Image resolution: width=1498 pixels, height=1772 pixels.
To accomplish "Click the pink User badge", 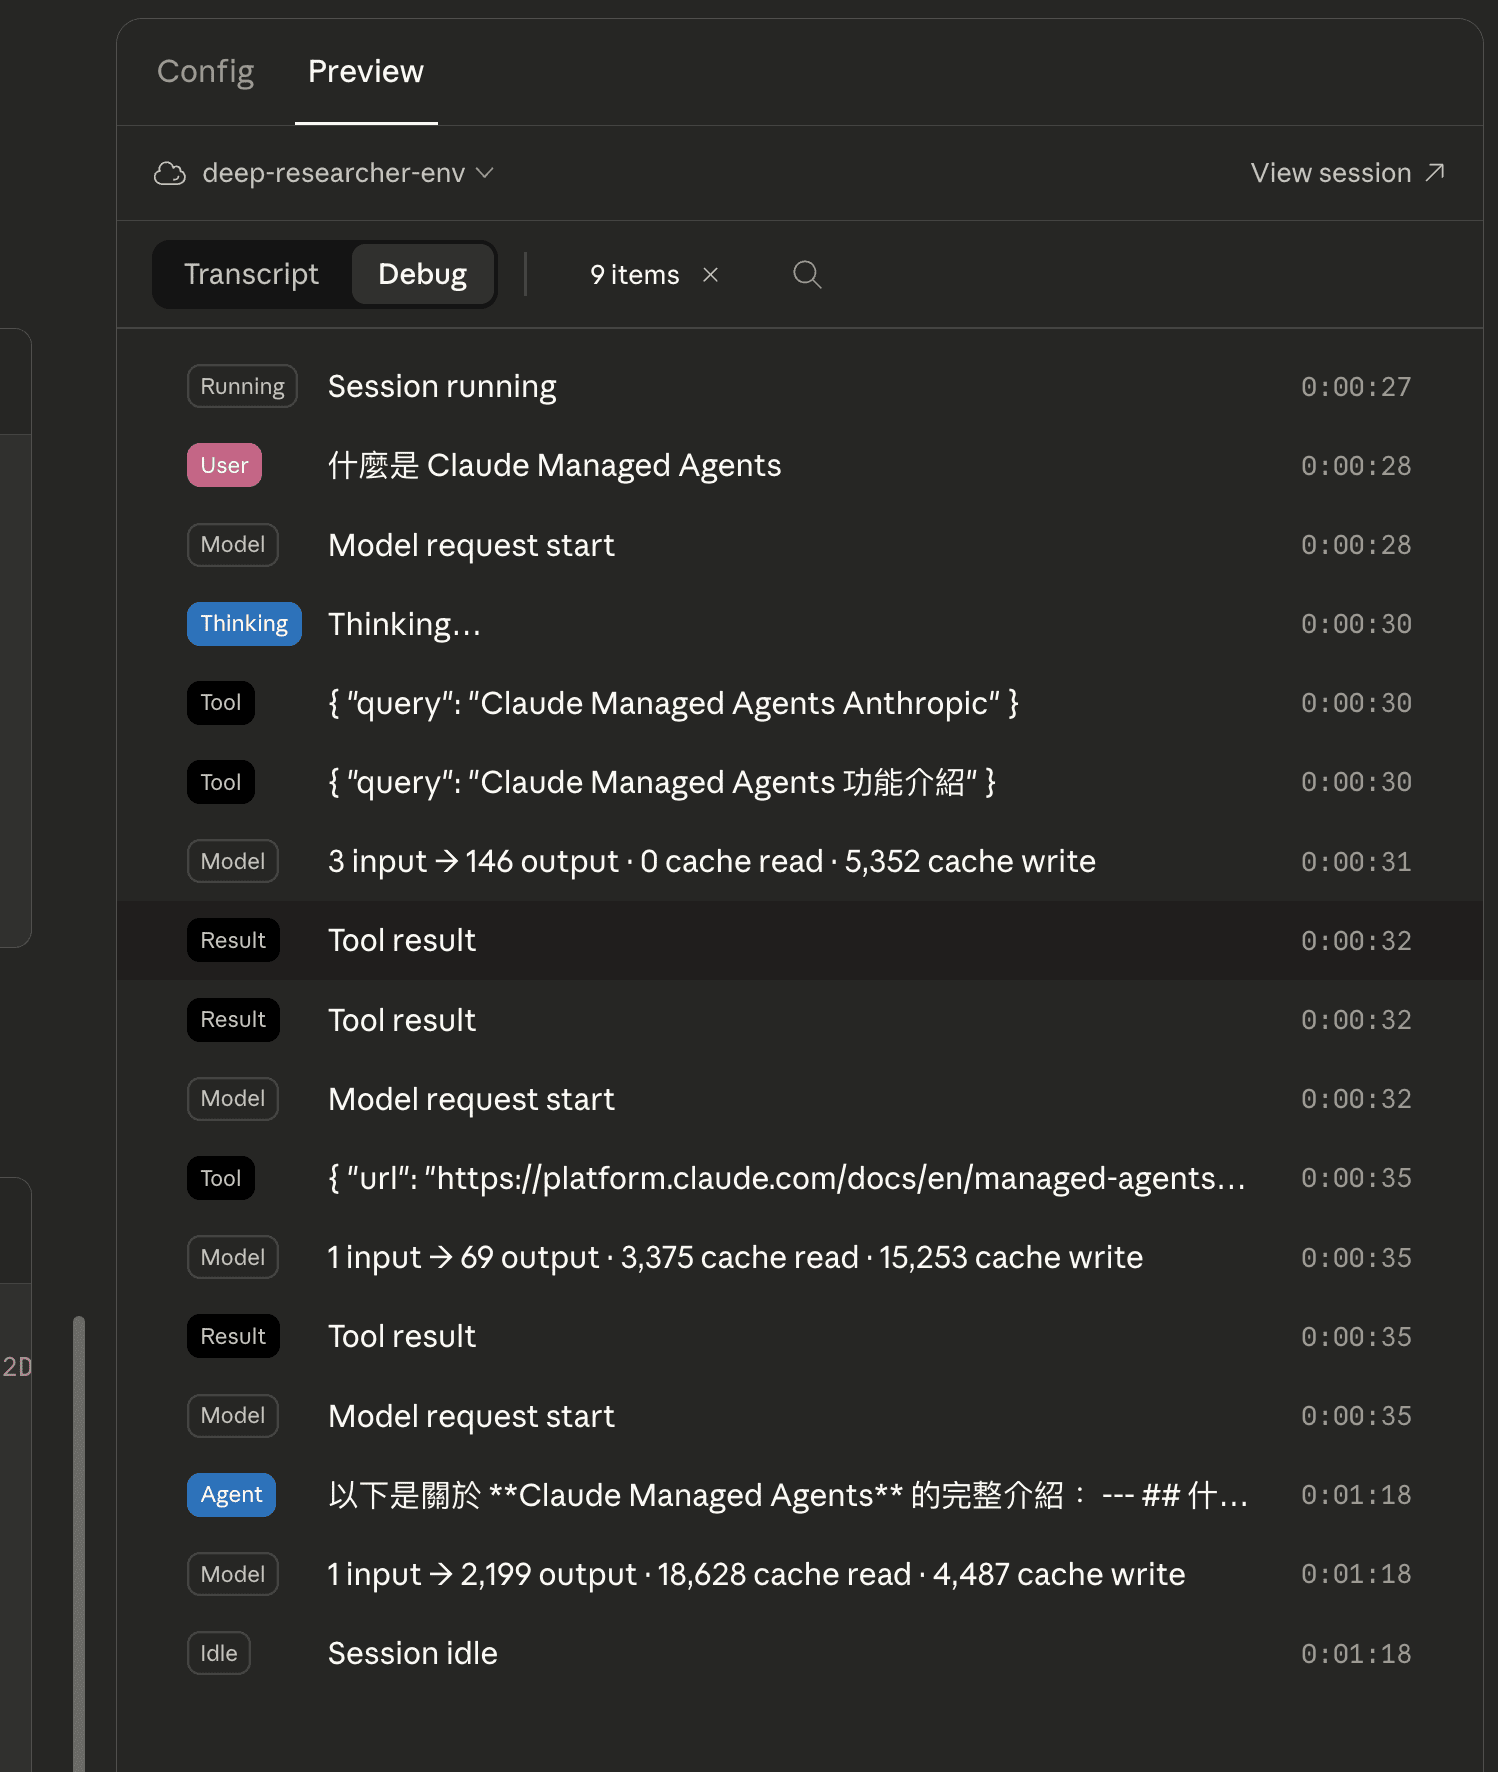I will (224, 465).
